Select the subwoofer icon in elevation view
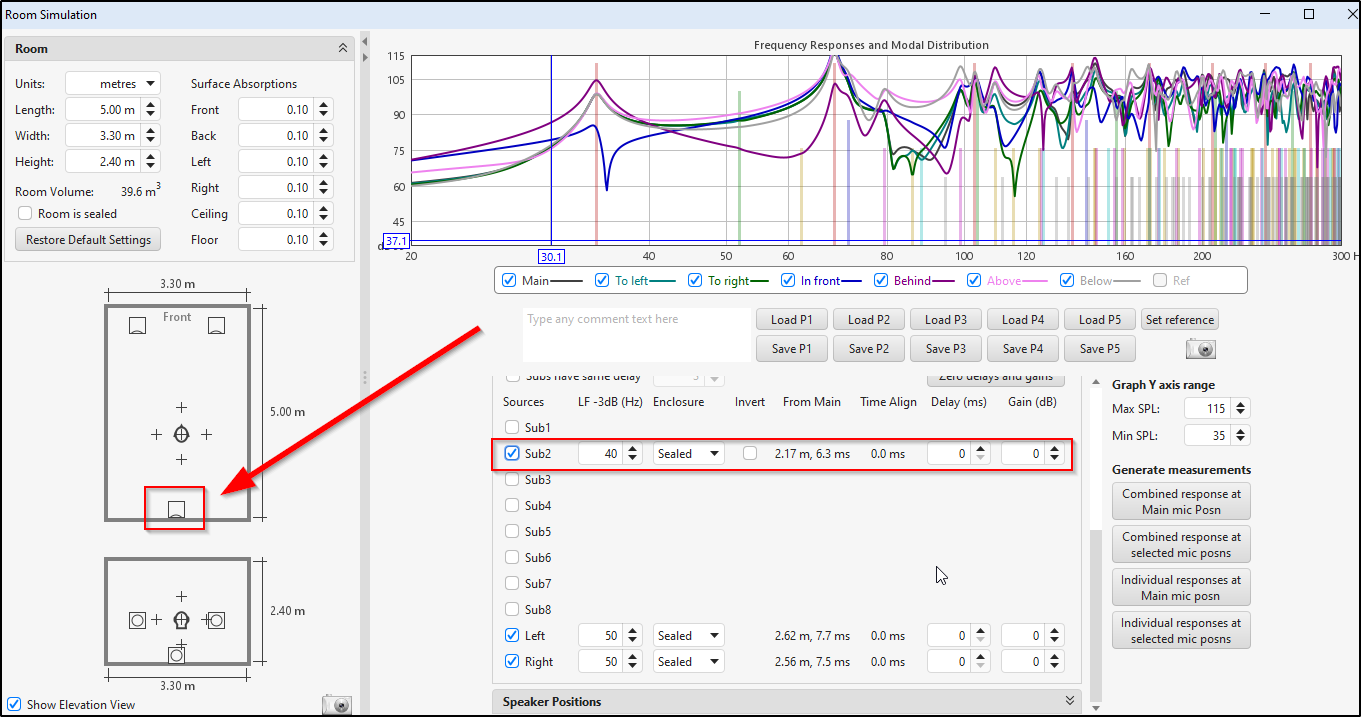This screenshot has width=1361, height=717. tap(177, 655)
